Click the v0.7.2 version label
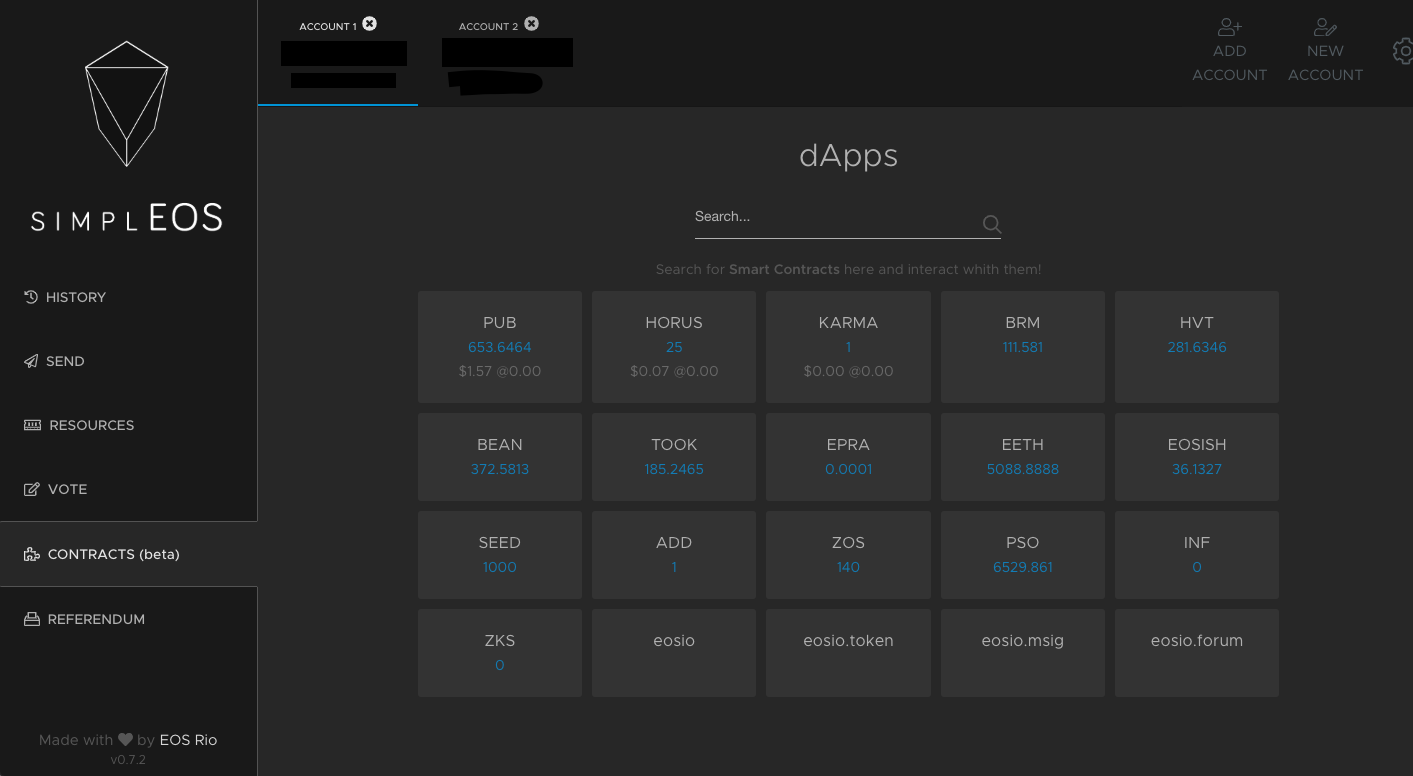Image resolution: width=1413 pixels, height=776 pixels. click(x=128, y=760)
